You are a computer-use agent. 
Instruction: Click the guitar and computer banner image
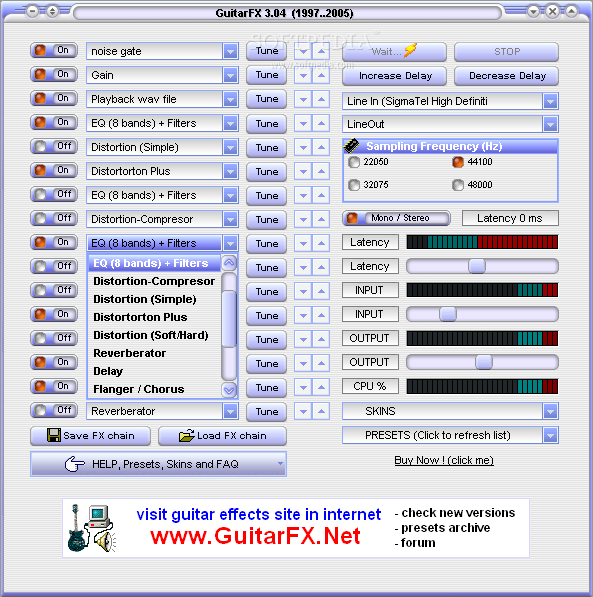click(92, 528)
